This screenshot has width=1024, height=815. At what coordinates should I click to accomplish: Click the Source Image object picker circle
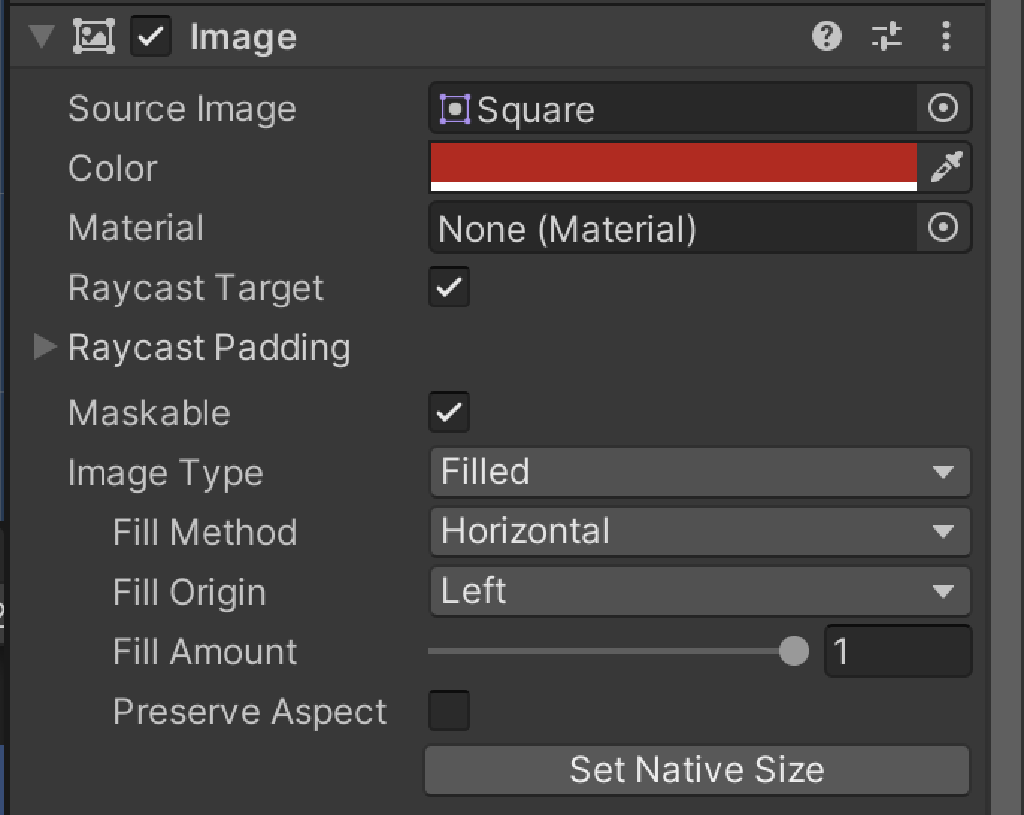coord(943,109)
